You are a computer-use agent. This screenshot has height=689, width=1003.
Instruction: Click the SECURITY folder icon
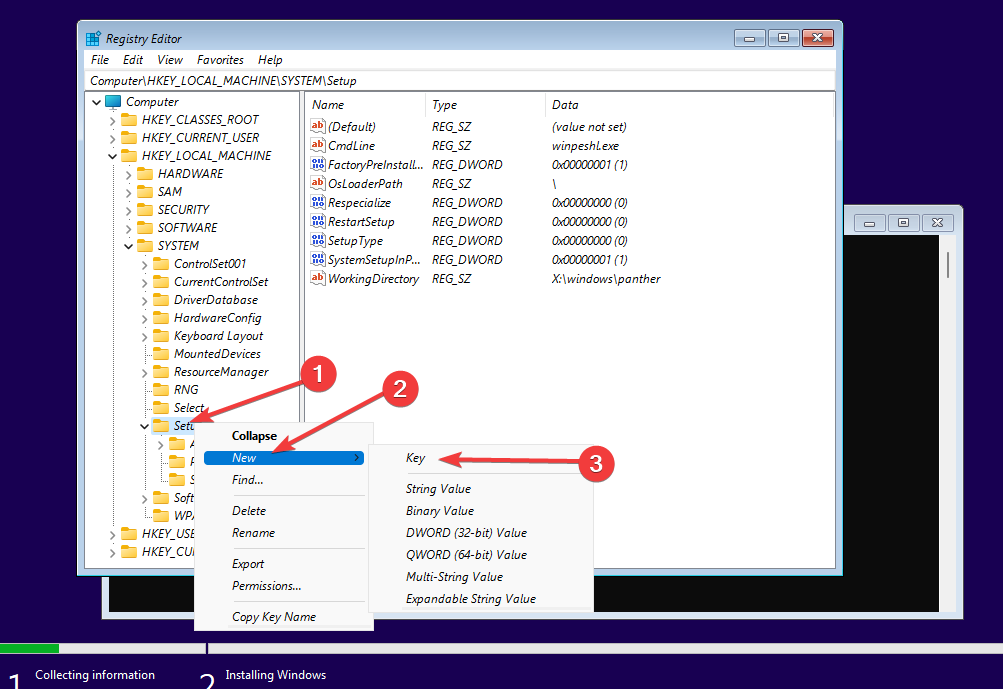tap(145, 209)
